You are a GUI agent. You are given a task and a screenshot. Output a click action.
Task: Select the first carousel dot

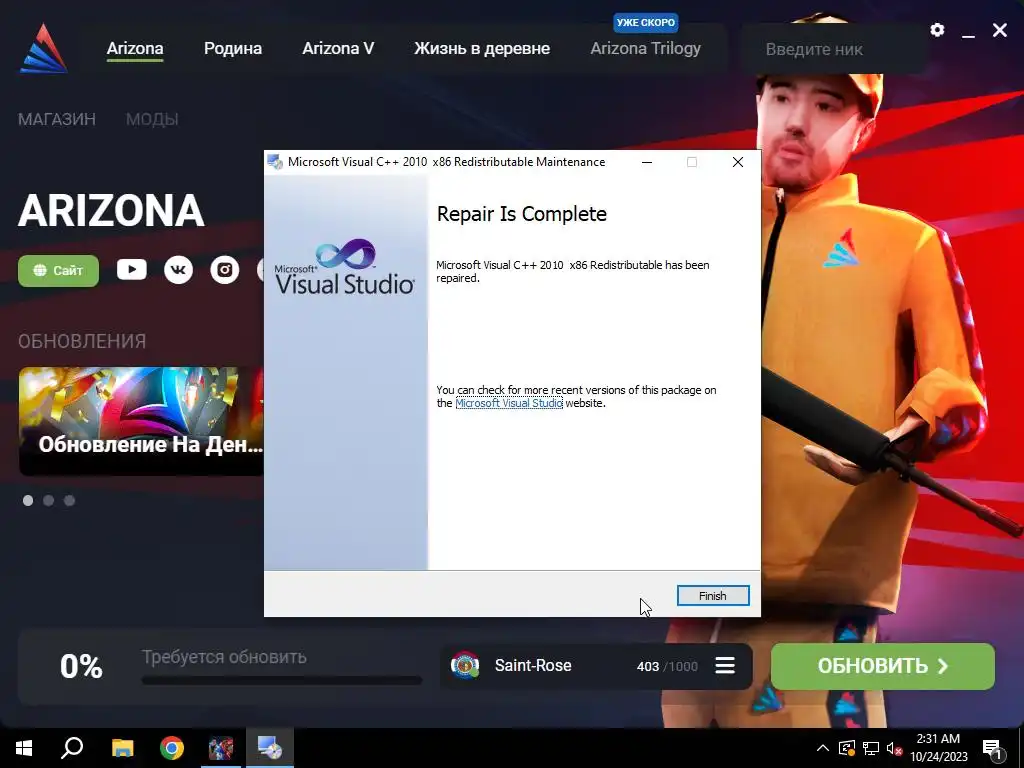28,500
